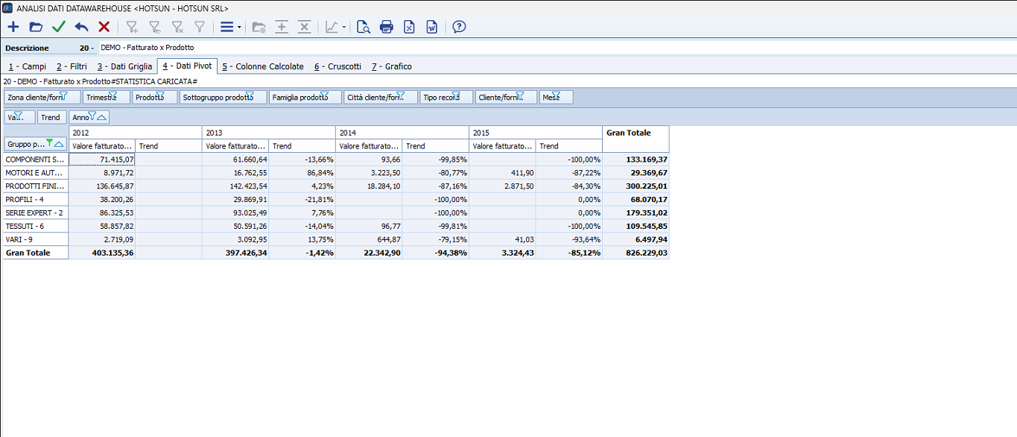
Task: Click the red X delete icon
Action: (103, 27)
